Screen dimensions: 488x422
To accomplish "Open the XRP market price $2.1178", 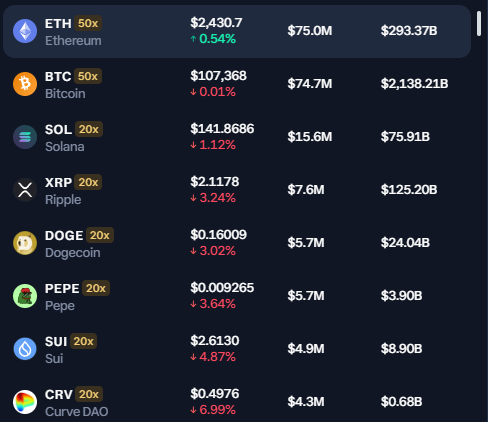I will pos(215,182).
